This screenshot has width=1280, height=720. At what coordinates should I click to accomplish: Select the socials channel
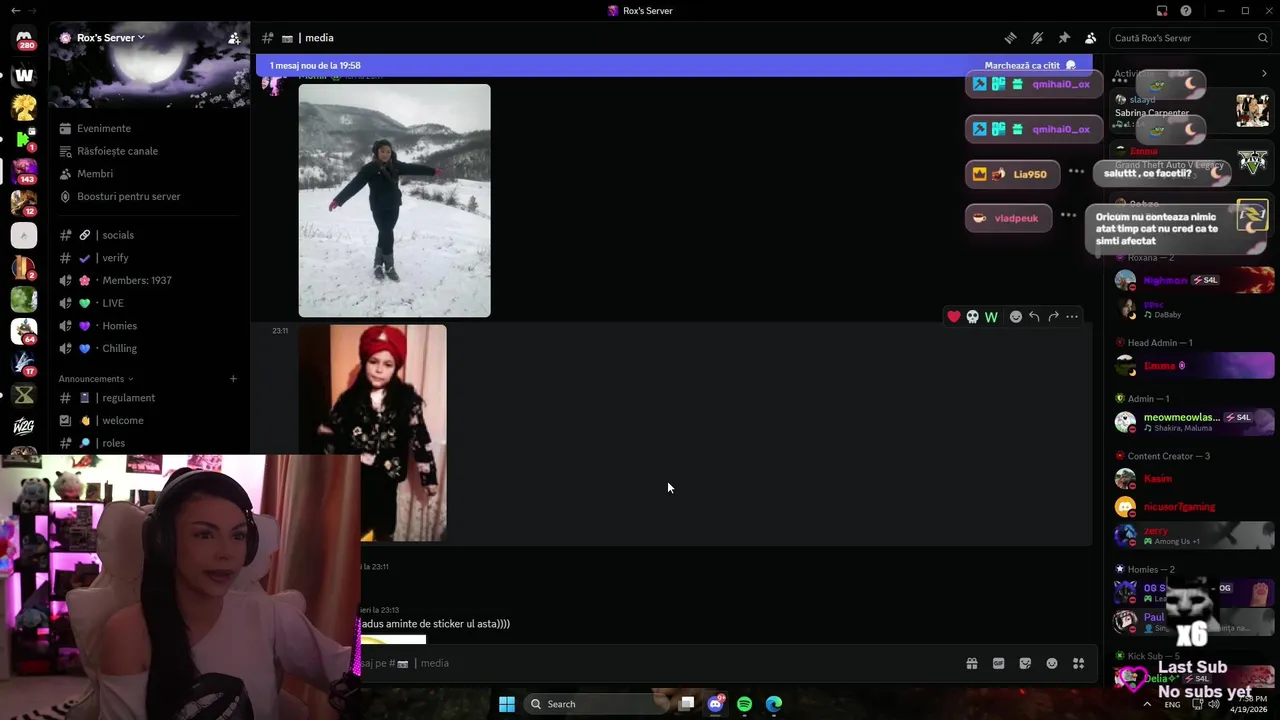[150, 235]
